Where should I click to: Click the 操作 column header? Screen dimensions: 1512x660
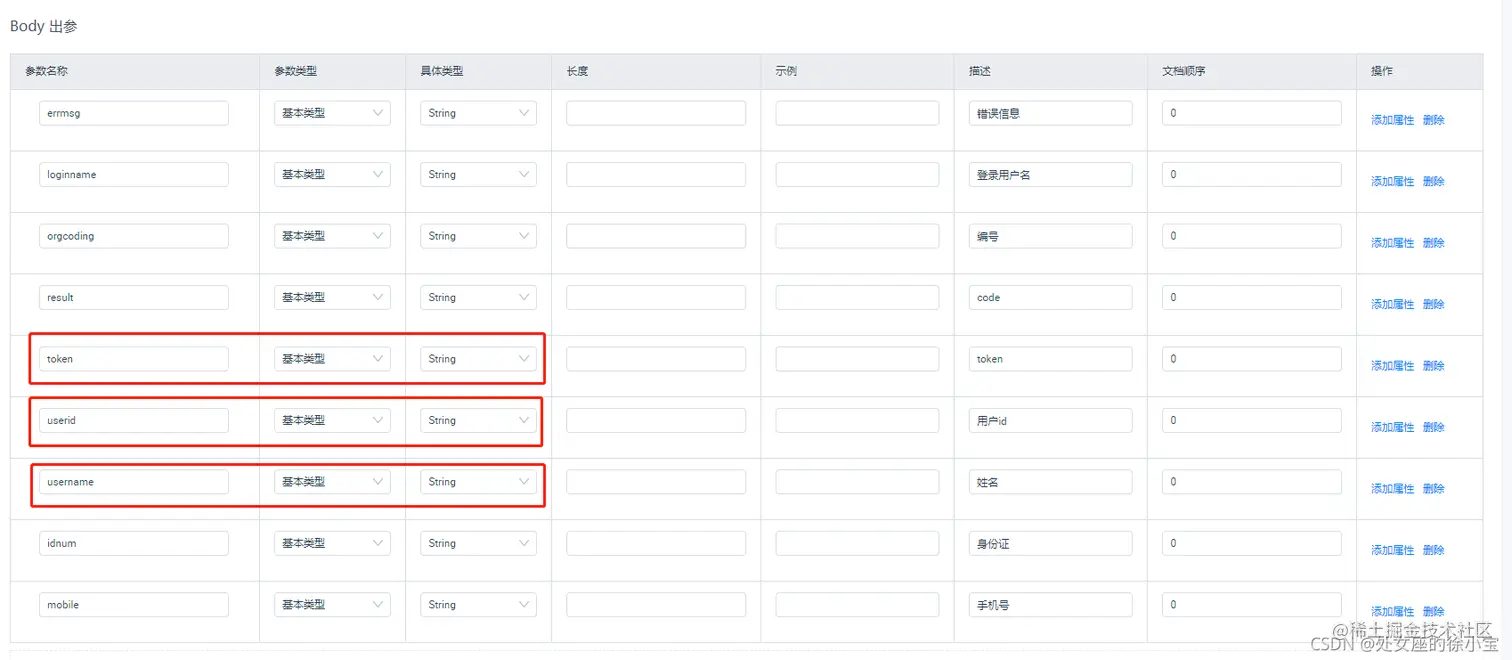[1382, 72]
